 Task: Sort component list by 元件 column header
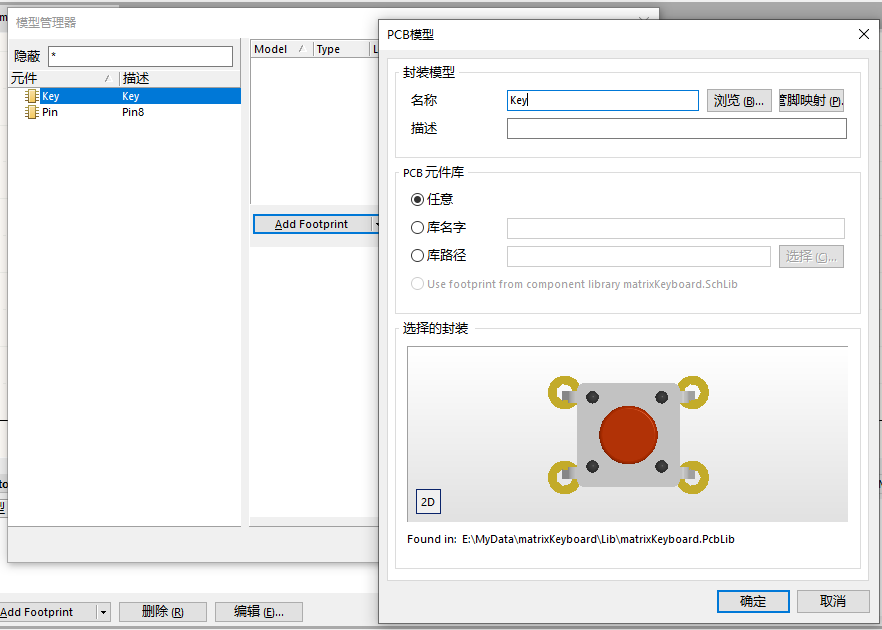click(60, 78)
